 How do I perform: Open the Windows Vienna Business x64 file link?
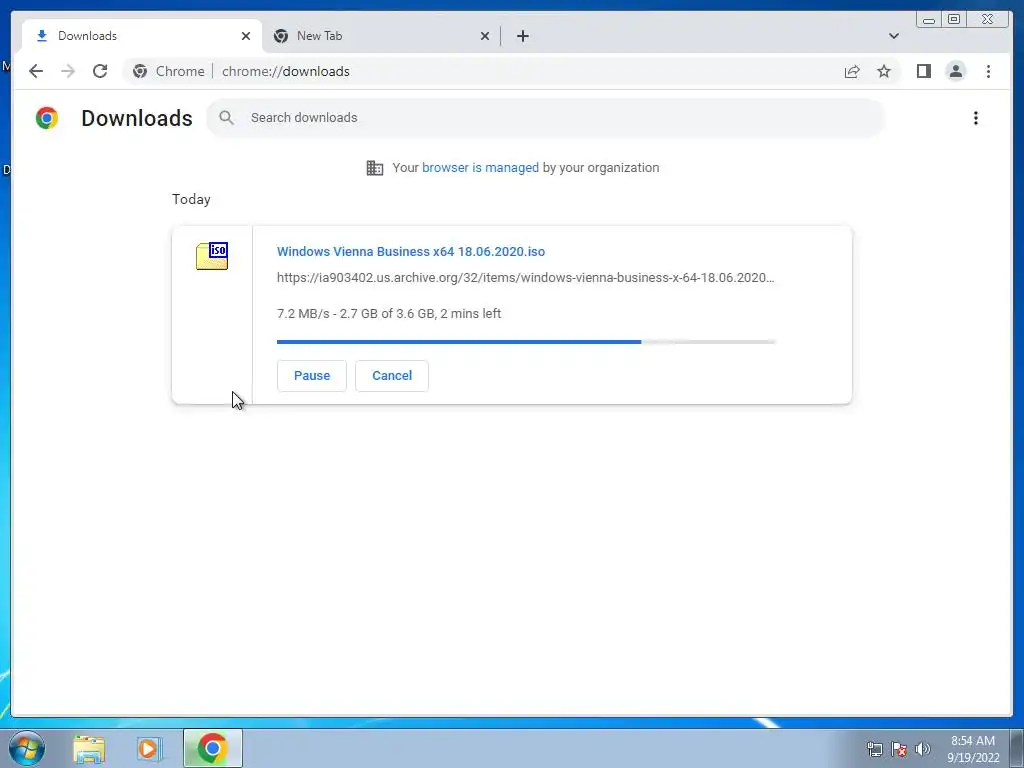pyautogui.click(x=411, y=251)
